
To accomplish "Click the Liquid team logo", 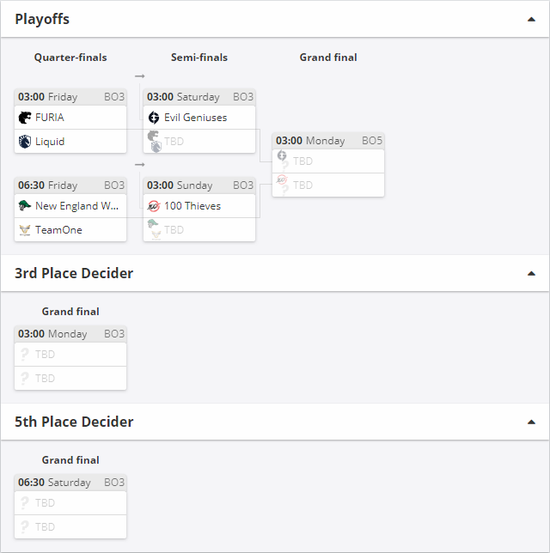I will click(x=25, y=141).
